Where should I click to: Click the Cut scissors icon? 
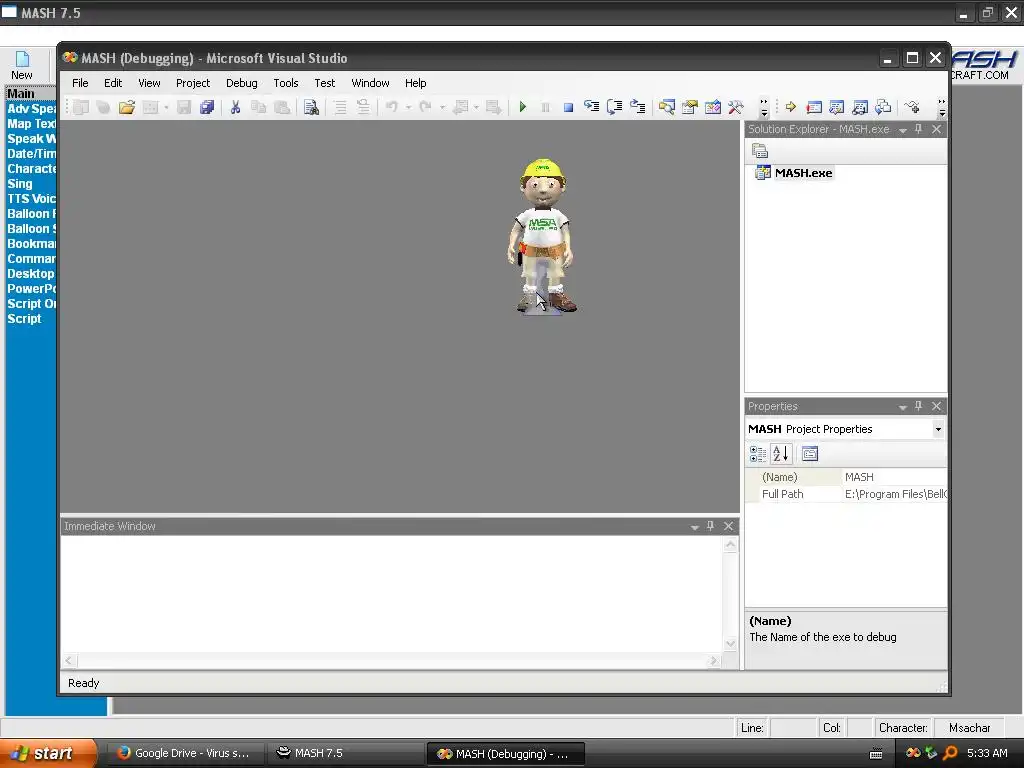[235, 107]
